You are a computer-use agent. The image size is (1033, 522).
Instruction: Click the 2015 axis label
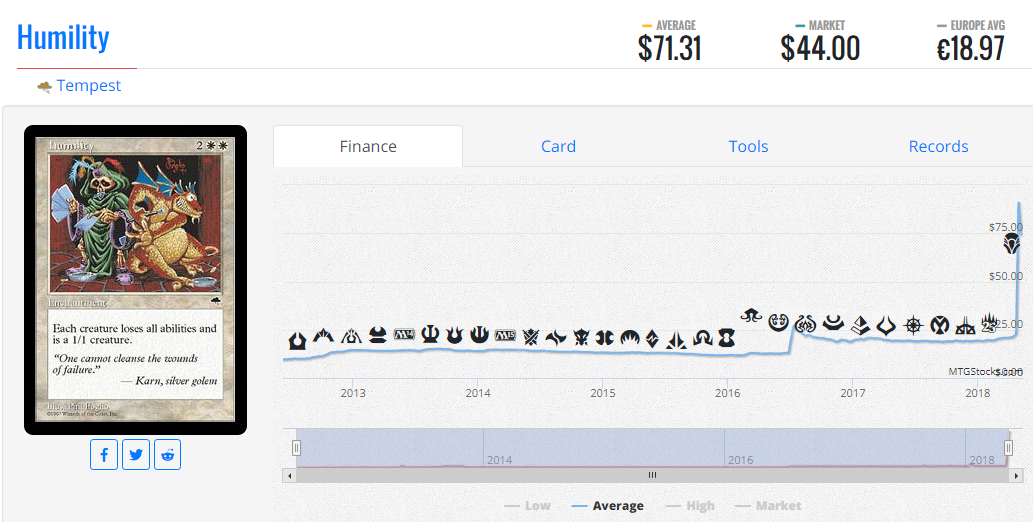[603, 393]
